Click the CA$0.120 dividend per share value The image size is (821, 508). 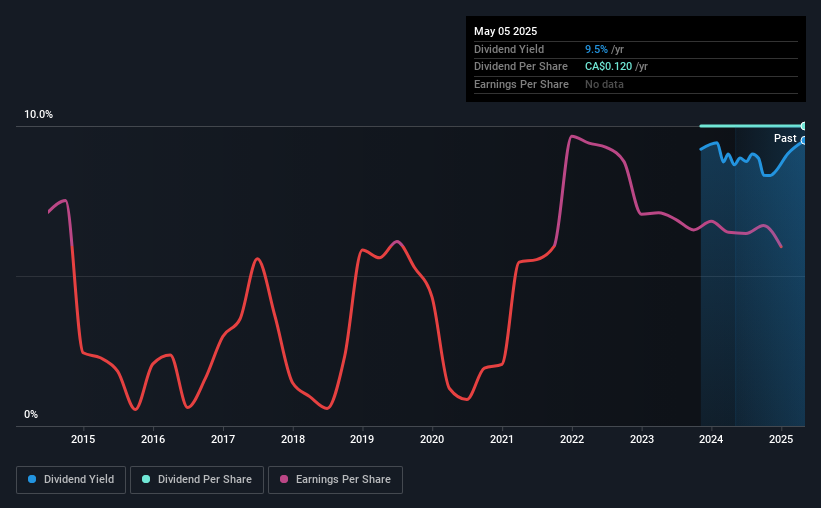pyautogui.click(x=608, y=67)
